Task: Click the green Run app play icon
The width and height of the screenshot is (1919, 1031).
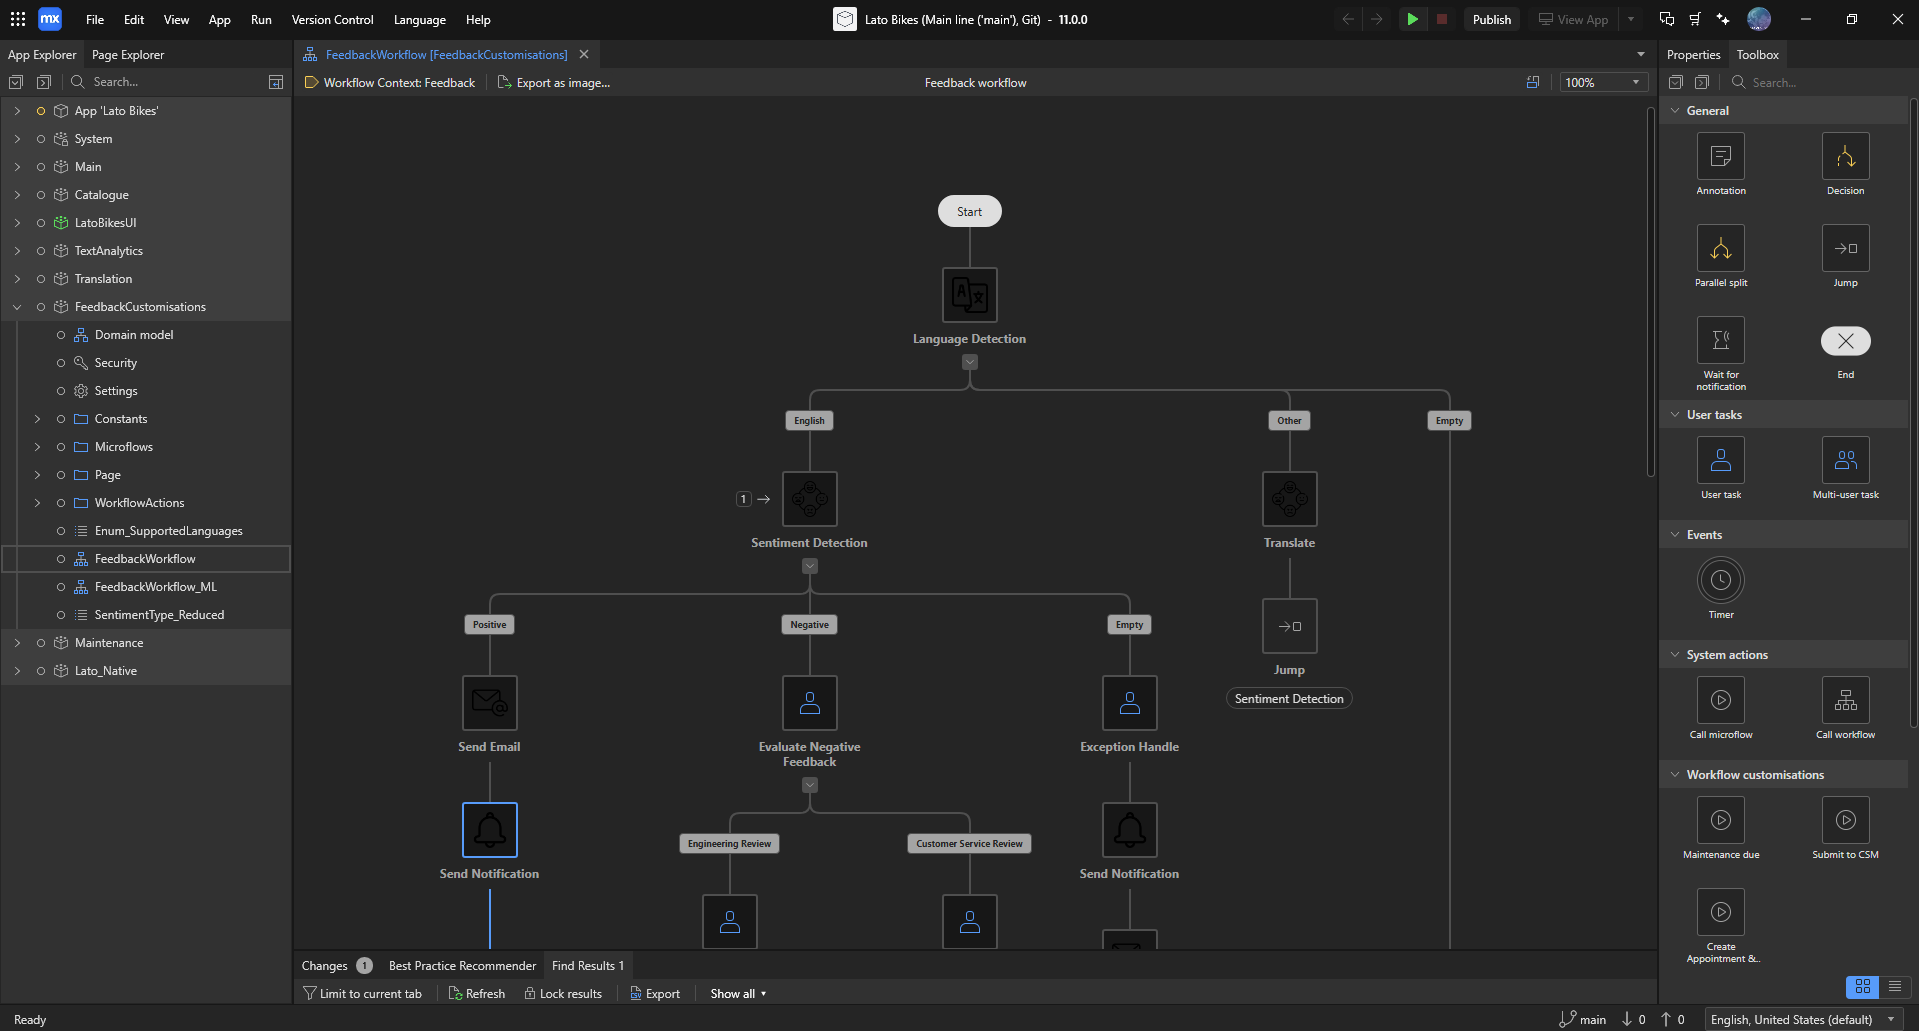Action: (x=1412, y=19)
